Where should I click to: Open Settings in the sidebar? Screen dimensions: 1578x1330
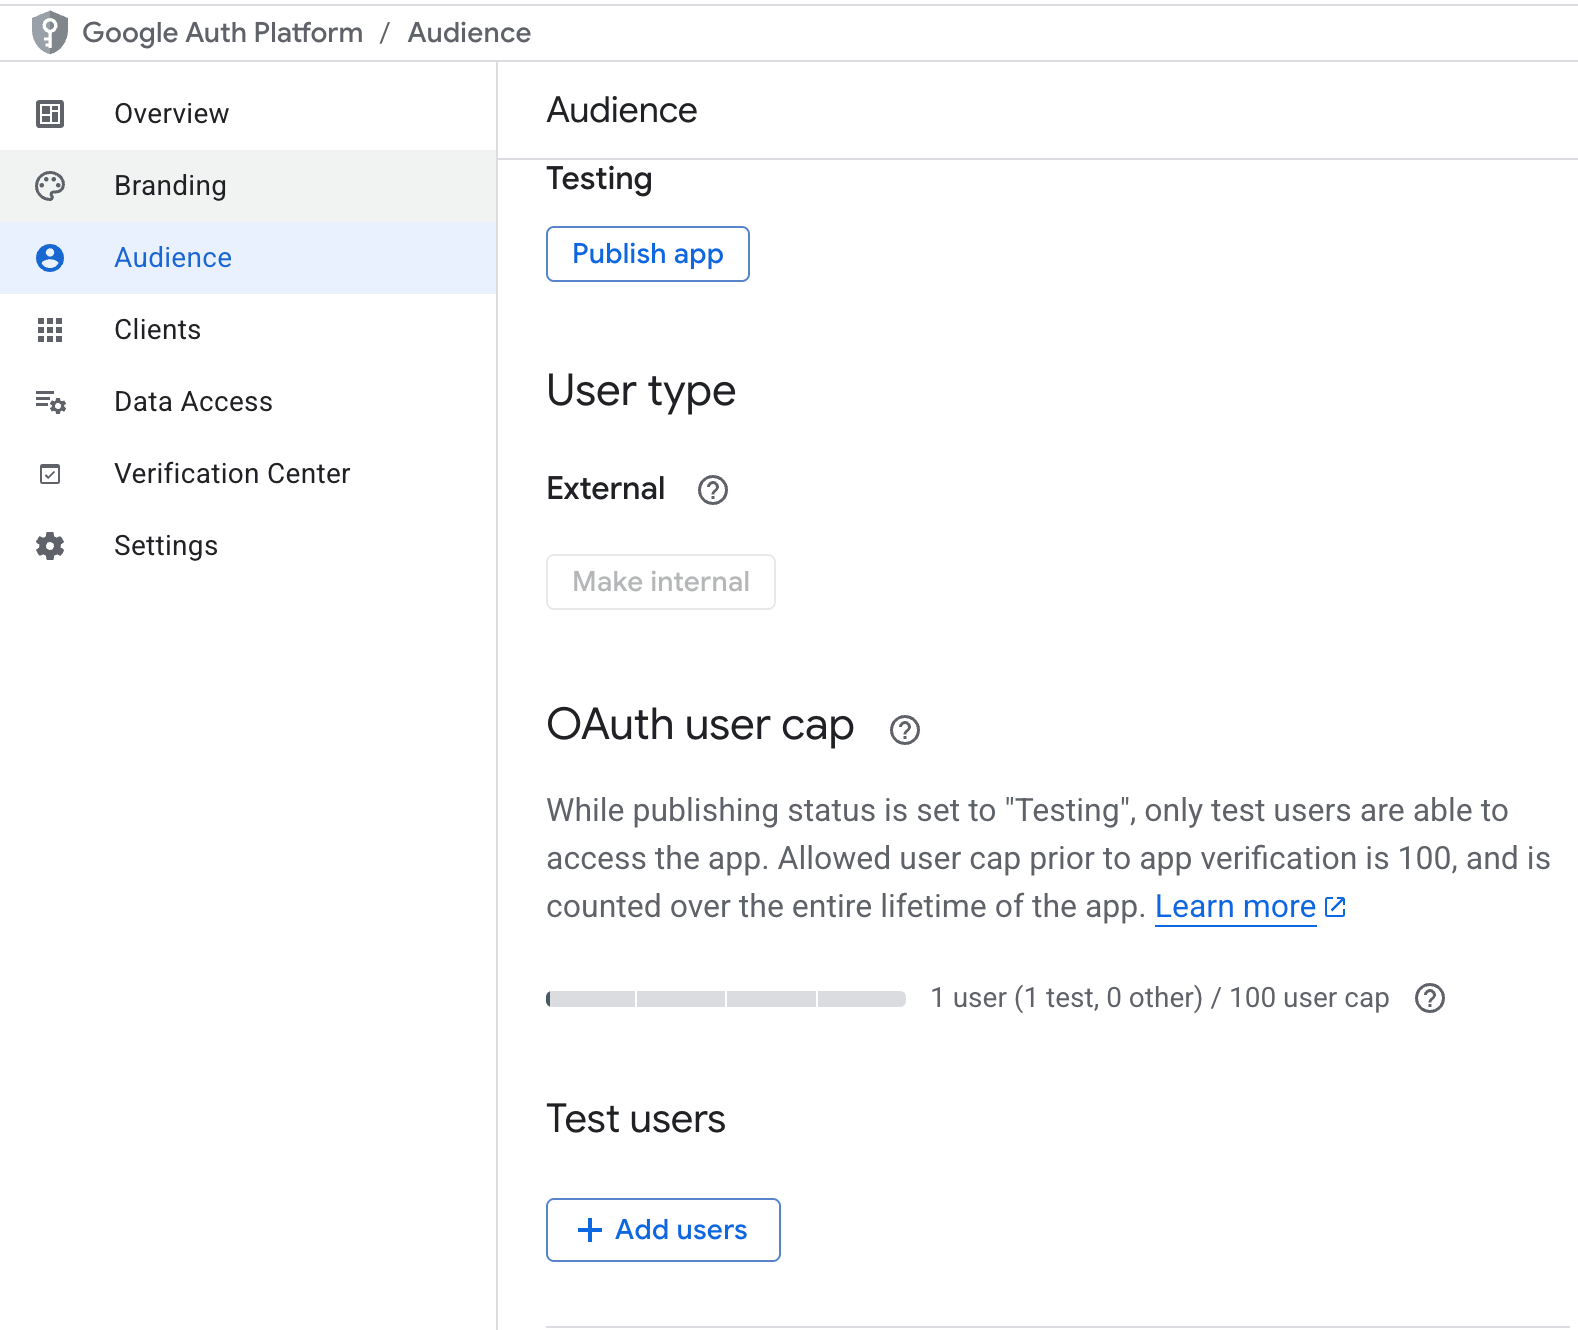248,546
